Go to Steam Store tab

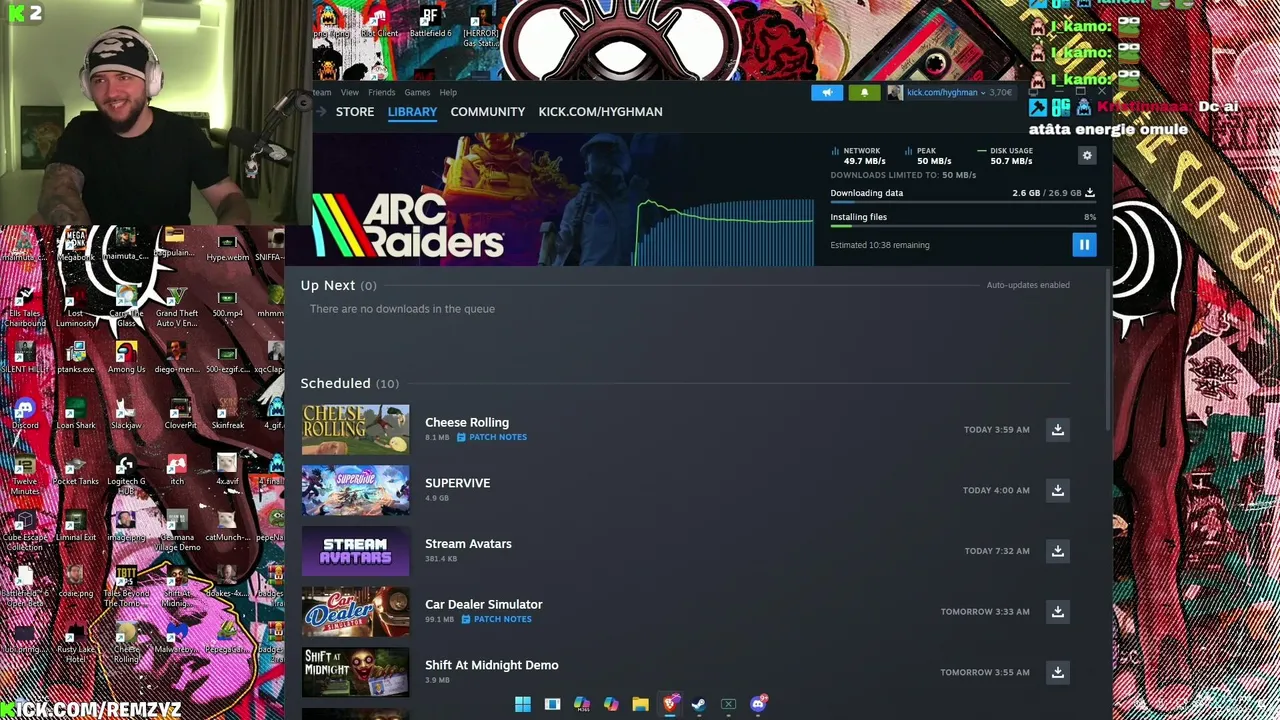click(x=355, y=112)
